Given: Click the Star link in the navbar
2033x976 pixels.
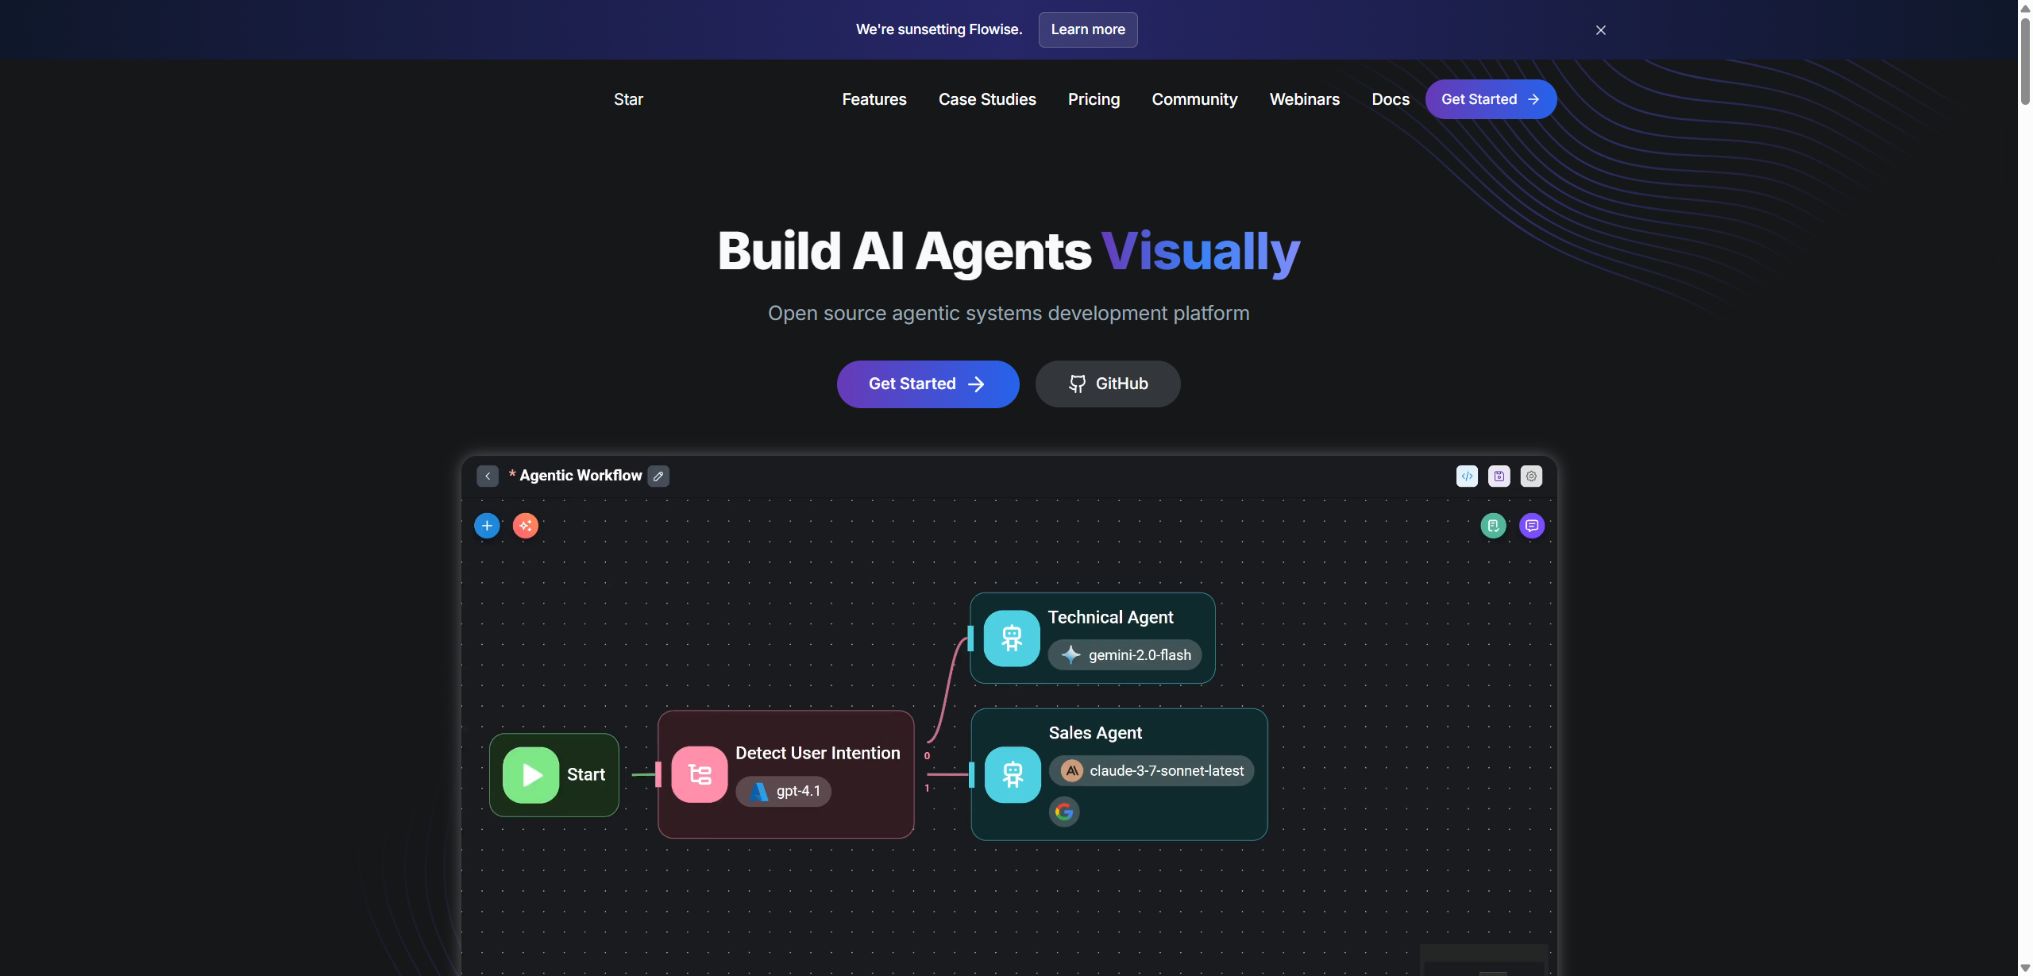Looking at the screenshot, I should click(628, 99).
